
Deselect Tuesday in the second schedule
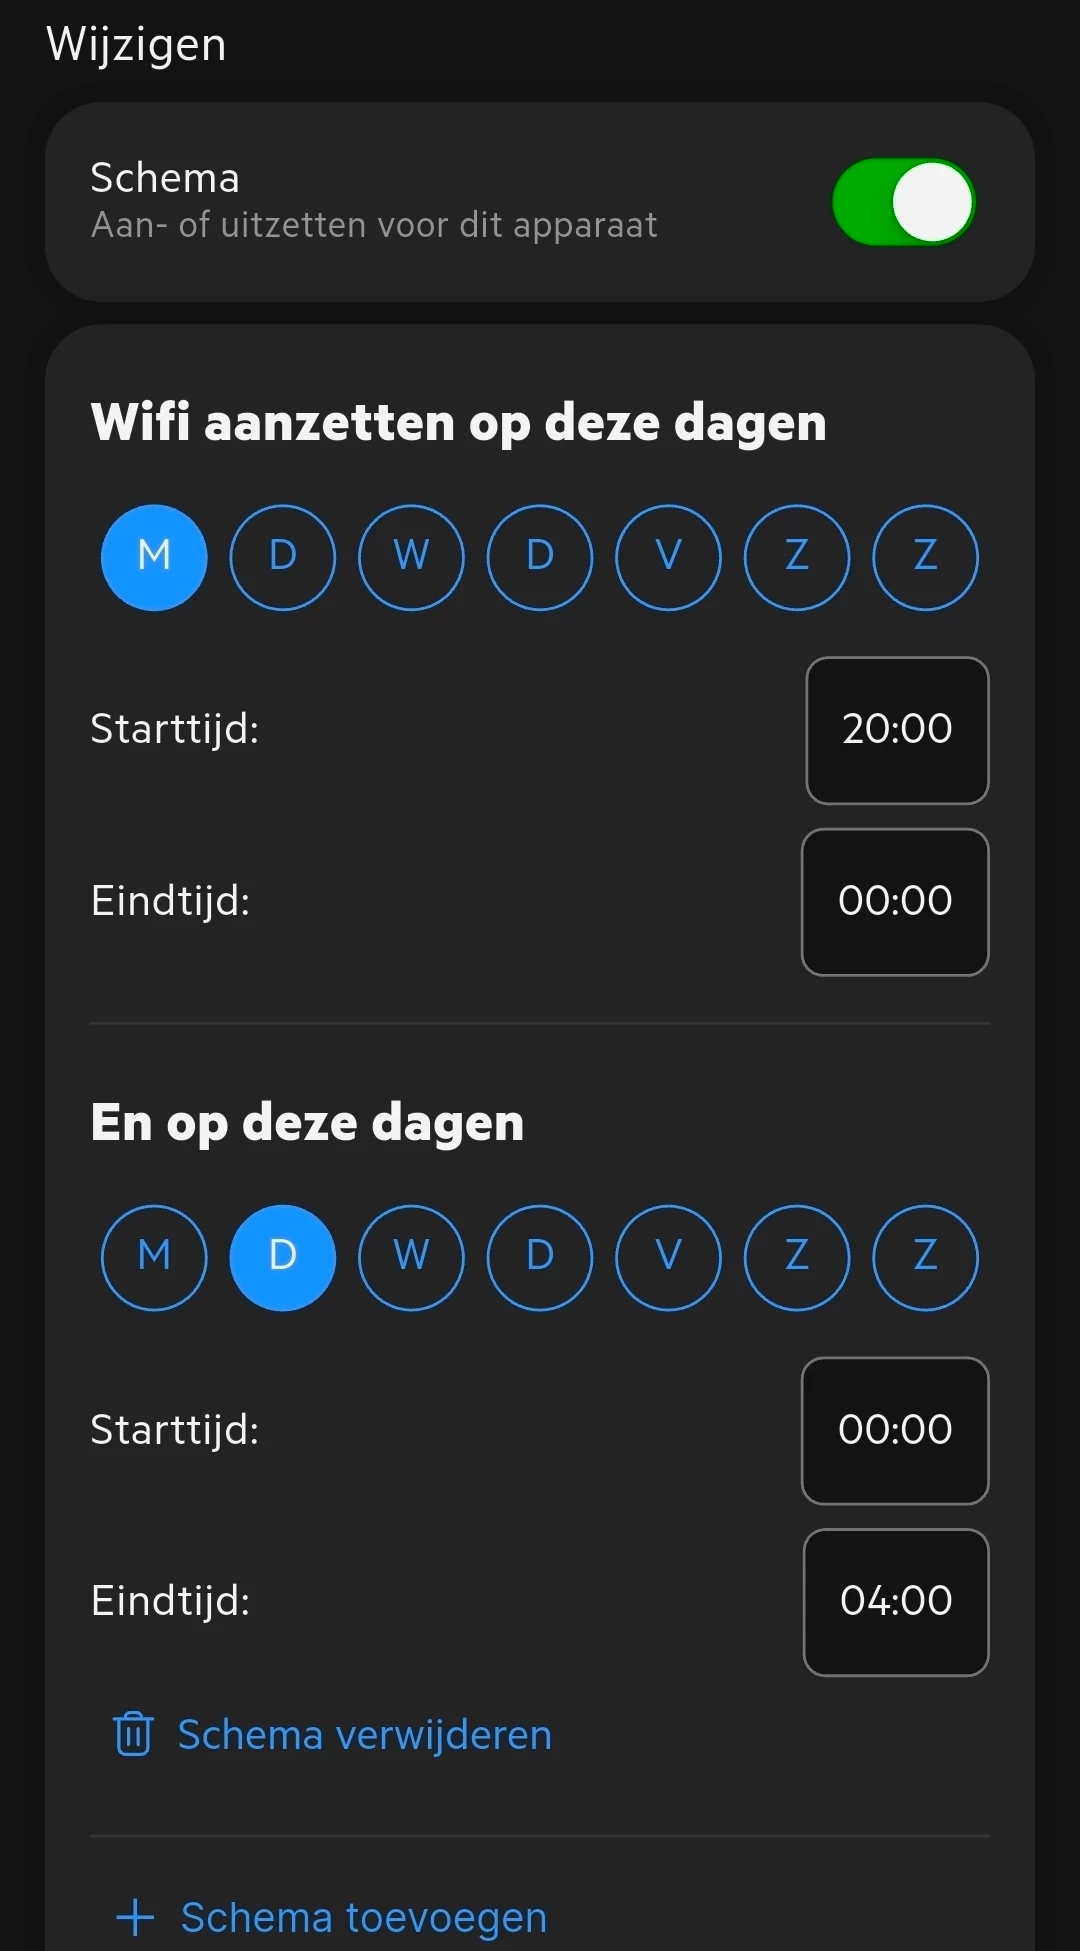[x=283, y=1257]
